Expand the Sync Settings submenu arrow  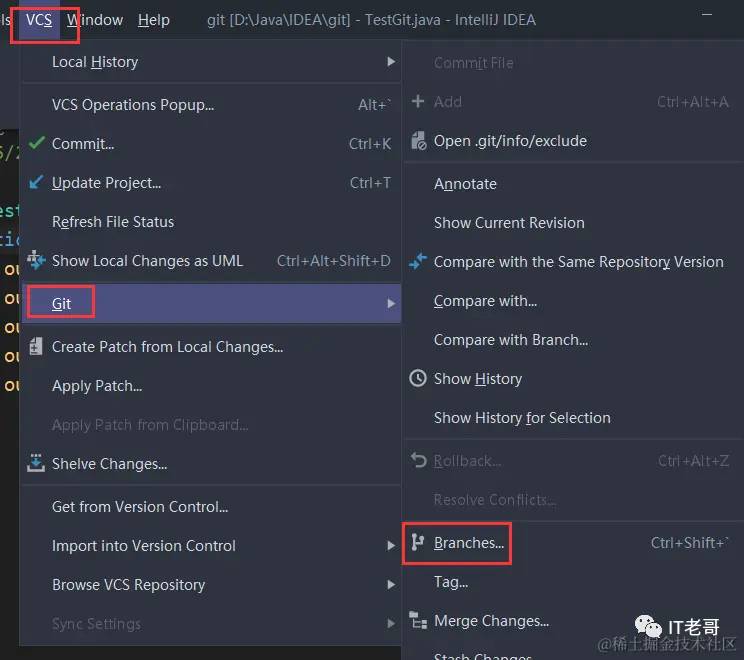pos(391,623)
